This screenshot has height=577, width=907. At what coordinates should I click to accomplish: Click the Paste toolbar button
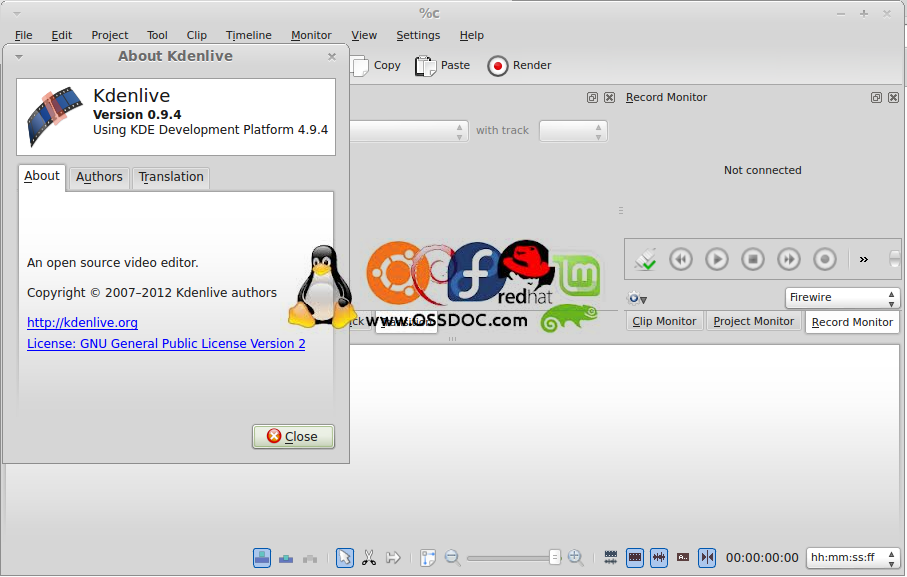443,65
